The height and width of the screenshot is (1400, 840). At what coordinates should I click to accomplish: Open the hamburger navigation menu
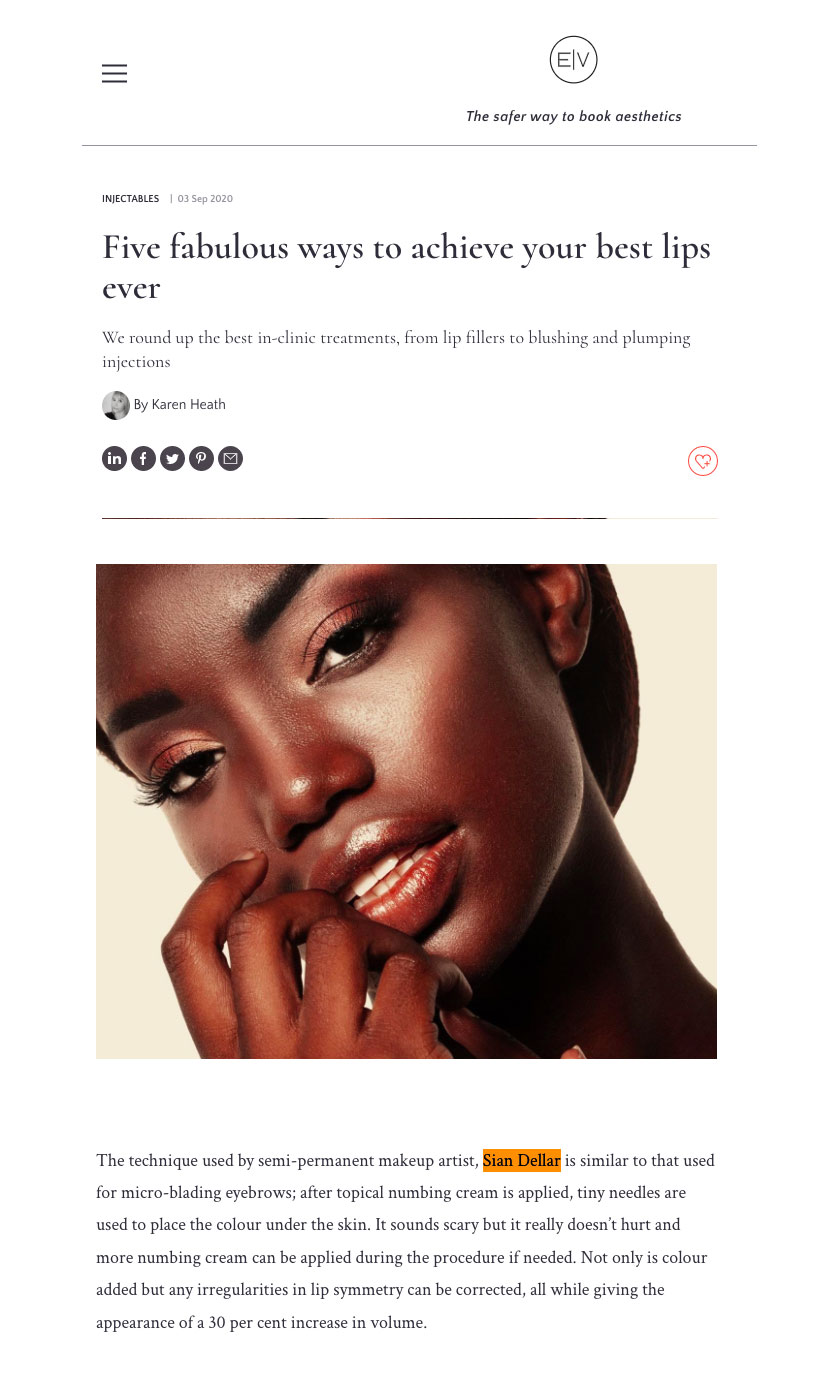(x=114, y=73)
